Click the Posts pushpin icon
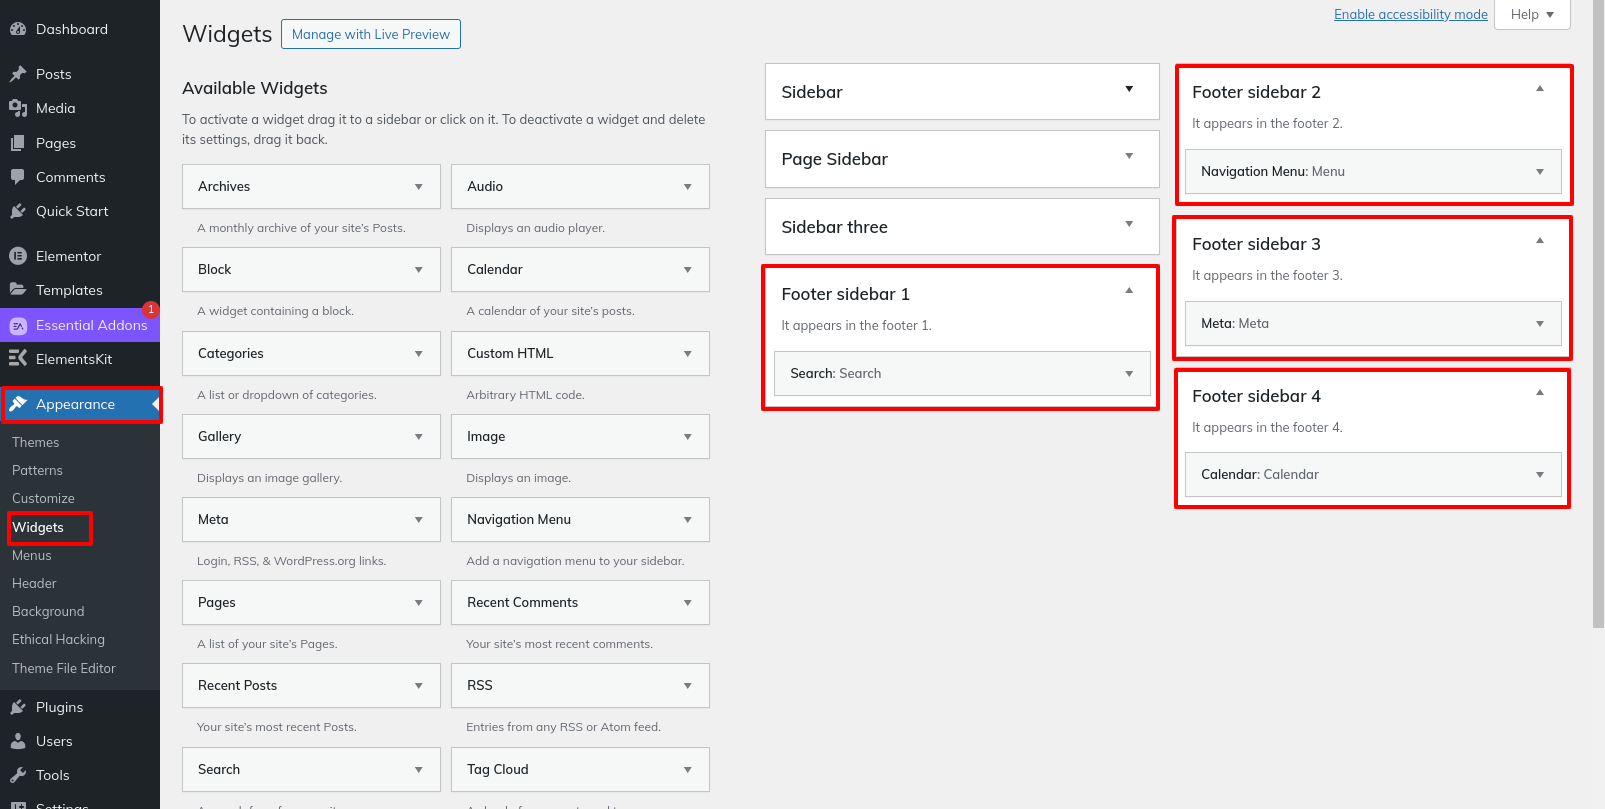The height and width of the screenshot is (809, 1605). click(17, 74)
